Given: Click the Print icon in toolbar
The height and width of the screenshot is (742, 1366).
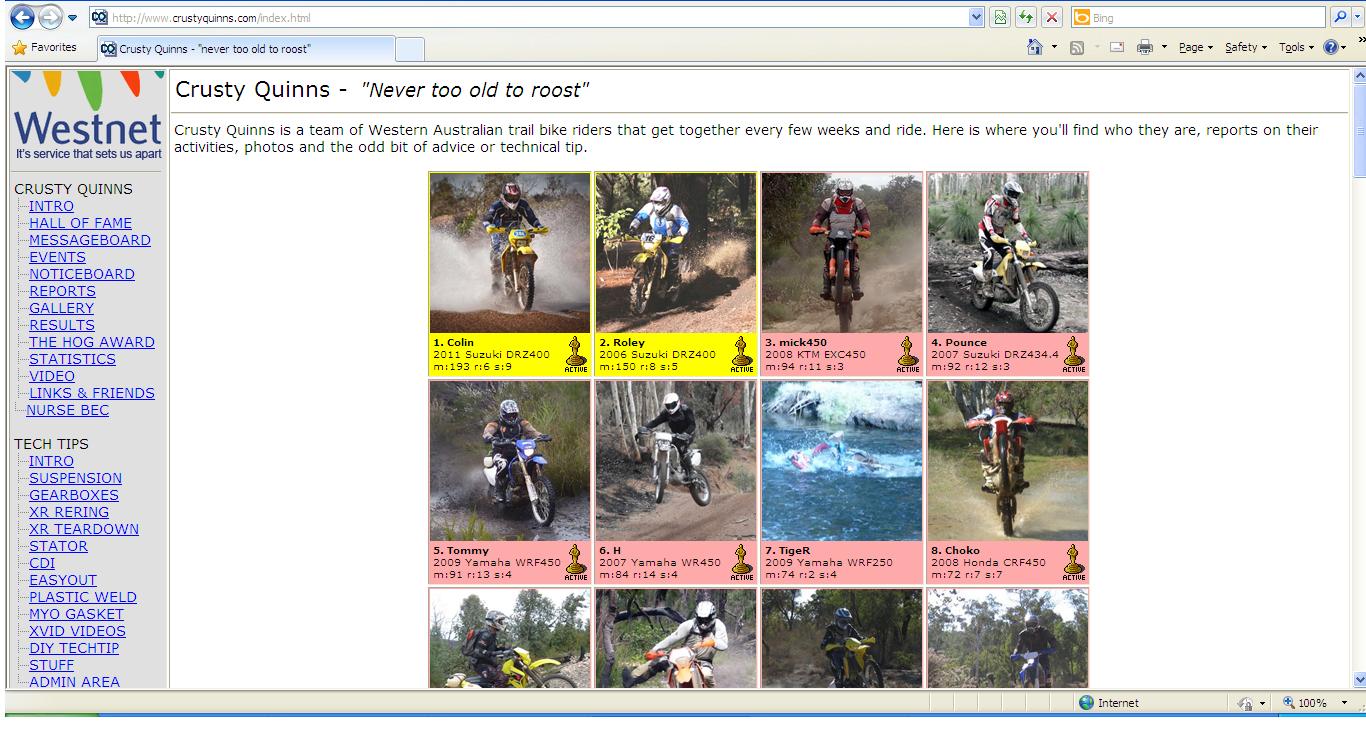Looking at the screenshot, I should click(x=1145, y=47).
